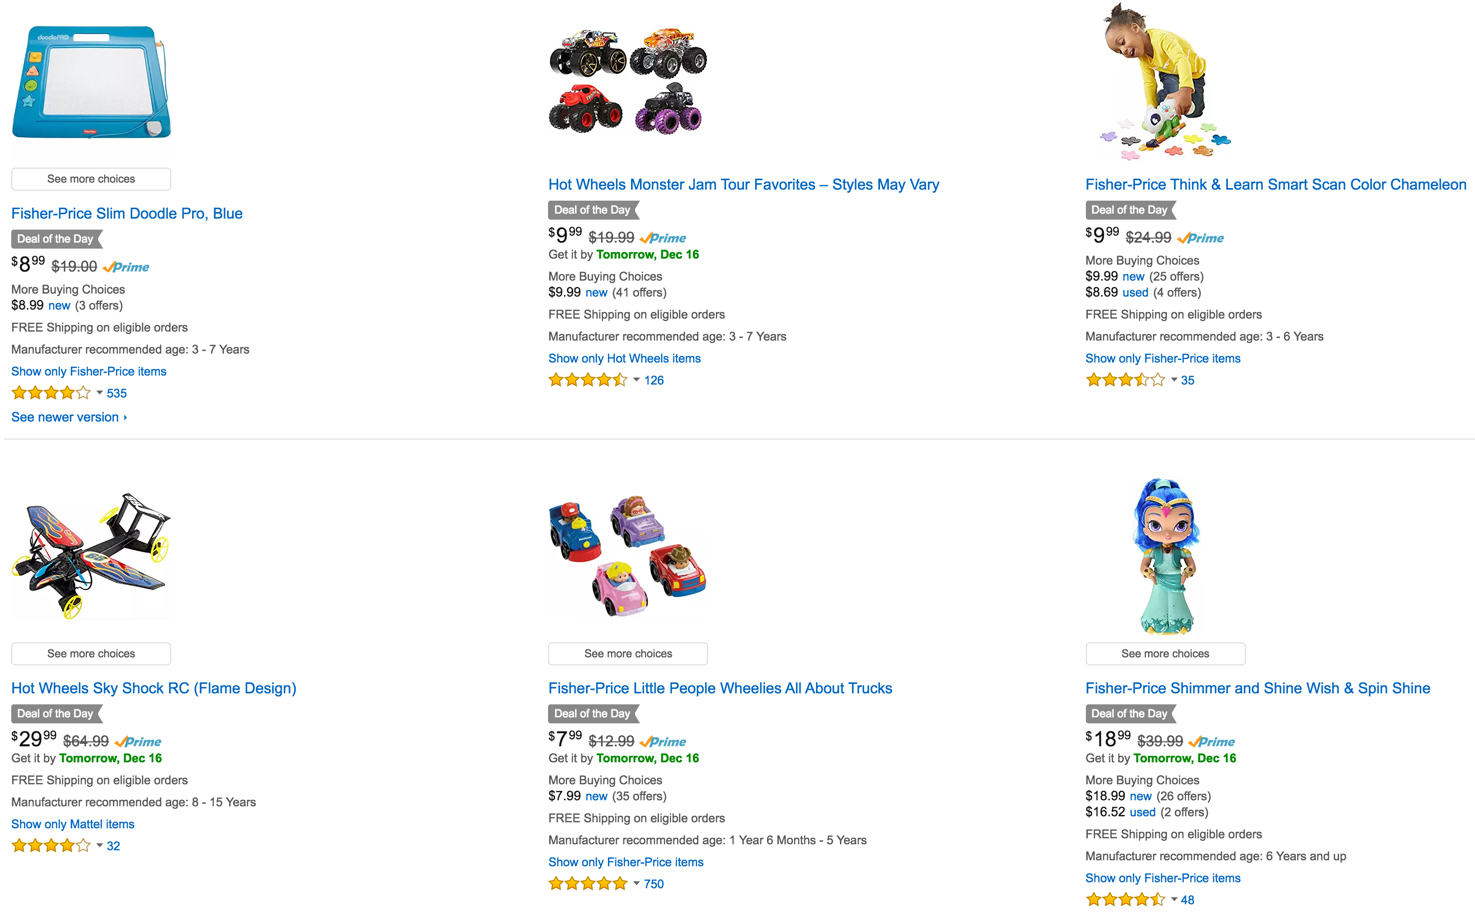Click the star rating for Little People Wheelies
Screen dimensions: 1475x913
588,884
